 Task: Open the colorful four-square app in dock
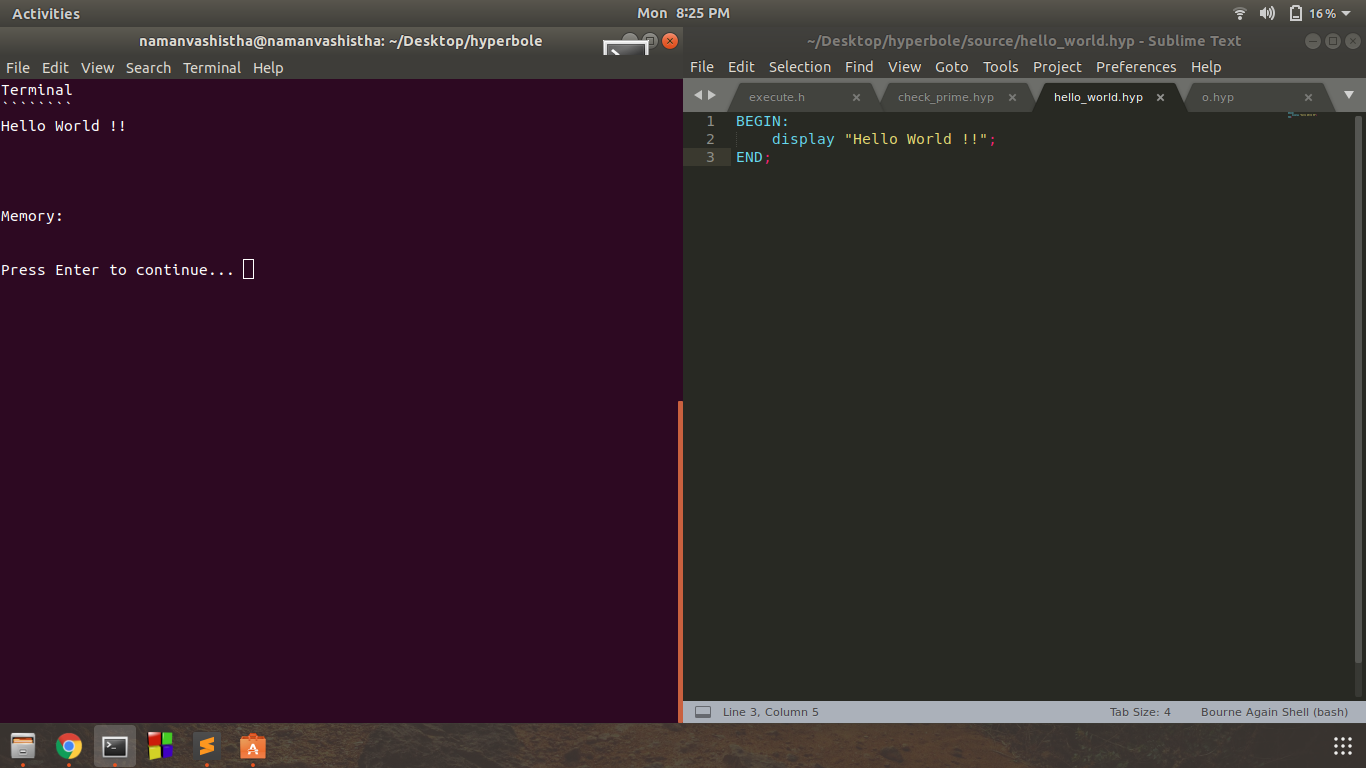[160, 746]
